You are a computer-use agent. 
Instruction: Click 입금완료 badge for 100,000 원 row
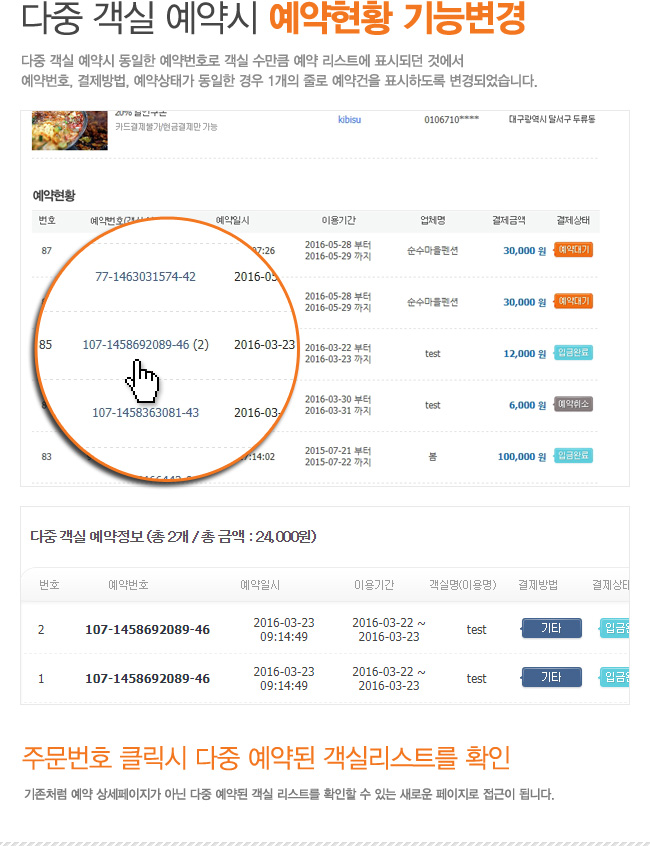573,456
